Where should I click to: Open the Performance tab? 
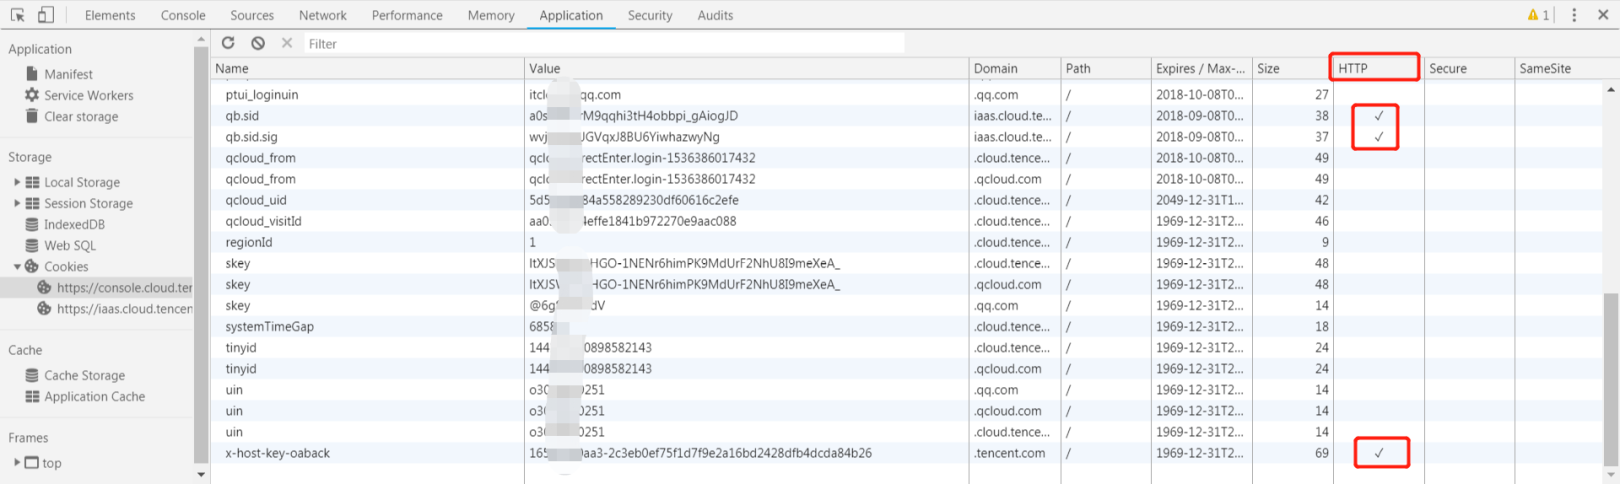407,15
